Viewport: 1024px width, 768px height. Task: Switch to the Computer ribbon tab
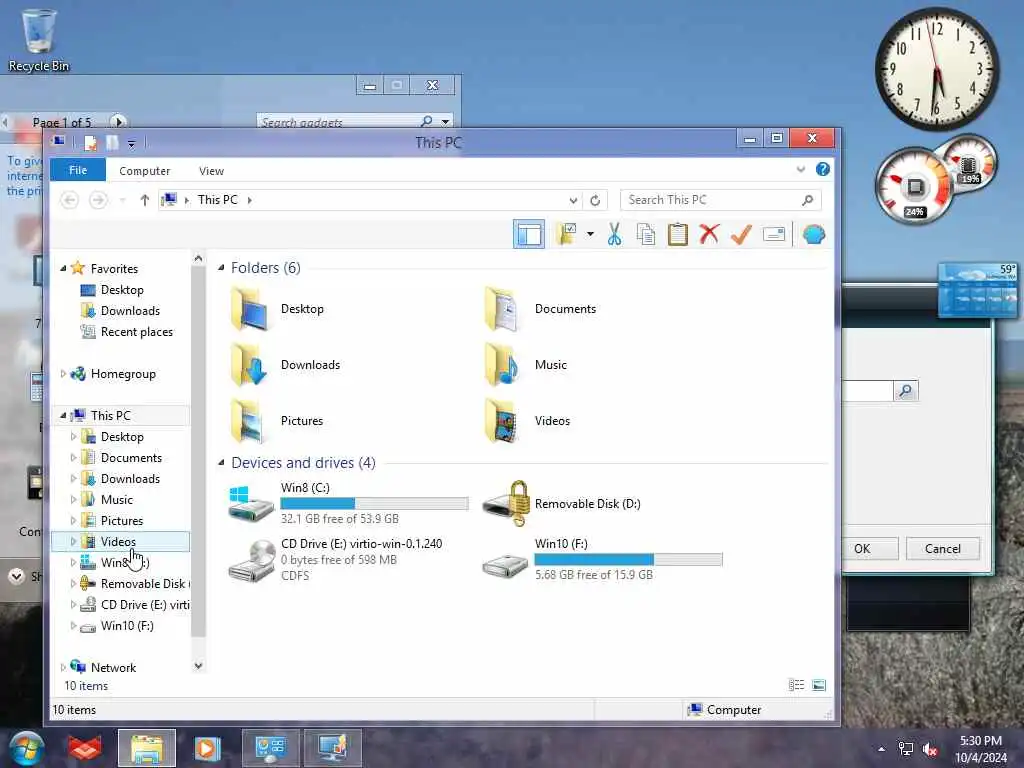144,170
